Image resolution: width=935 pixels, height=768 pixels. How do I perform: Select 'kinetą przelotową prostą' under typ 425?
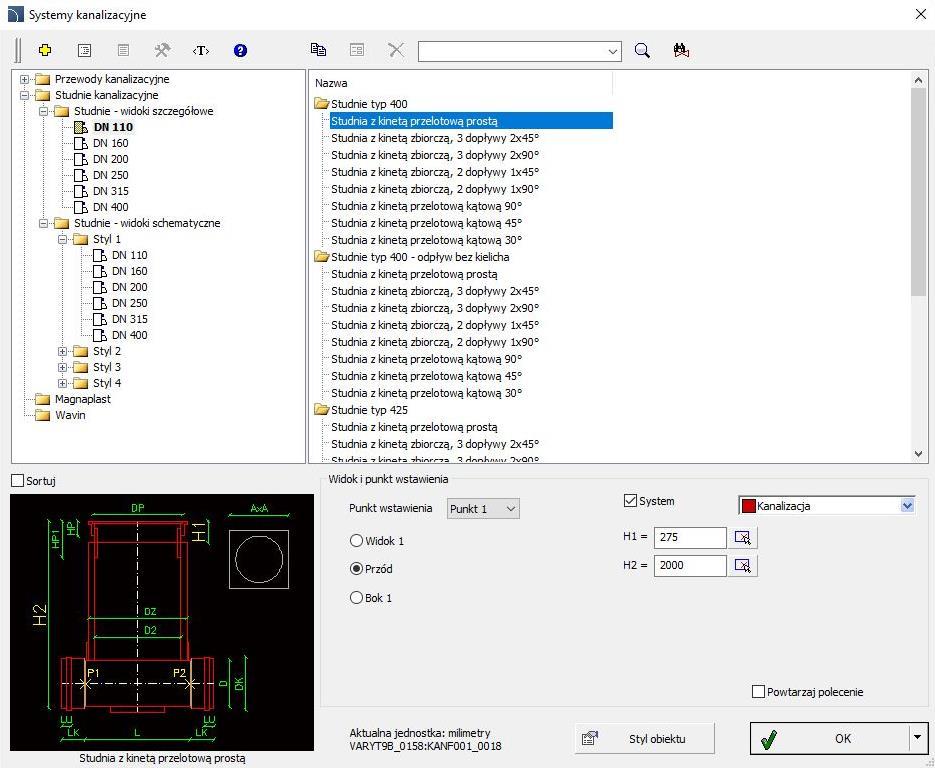pos(414,428)
